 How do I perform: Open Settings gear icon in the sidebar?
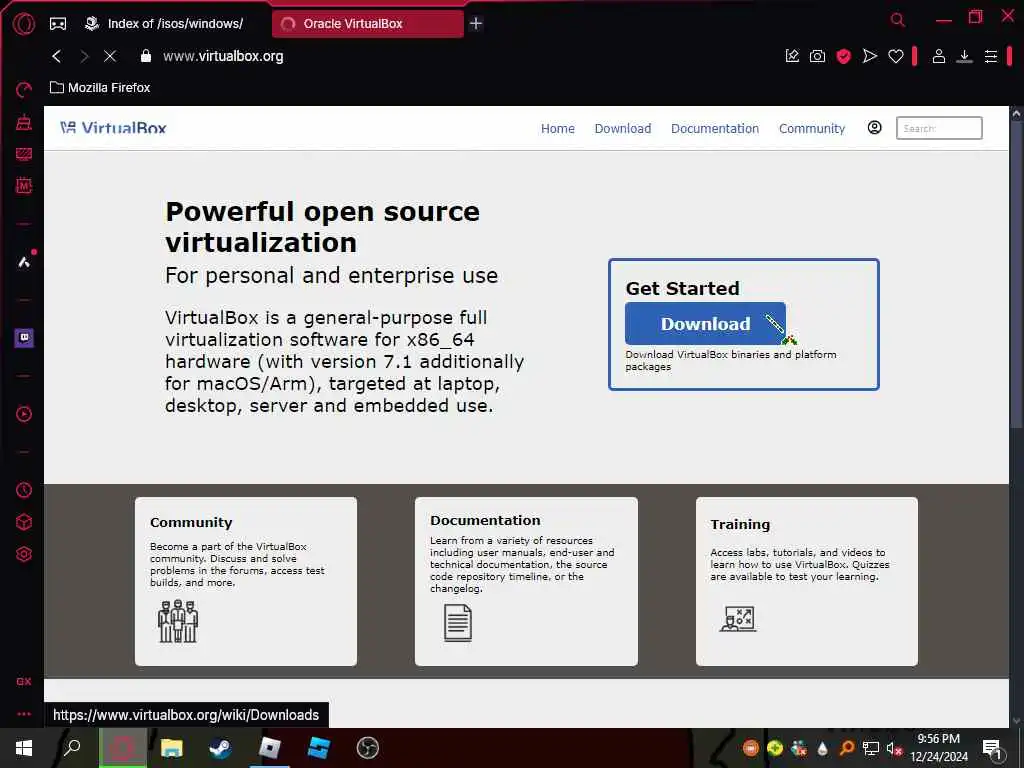click(x=24, y=554)
